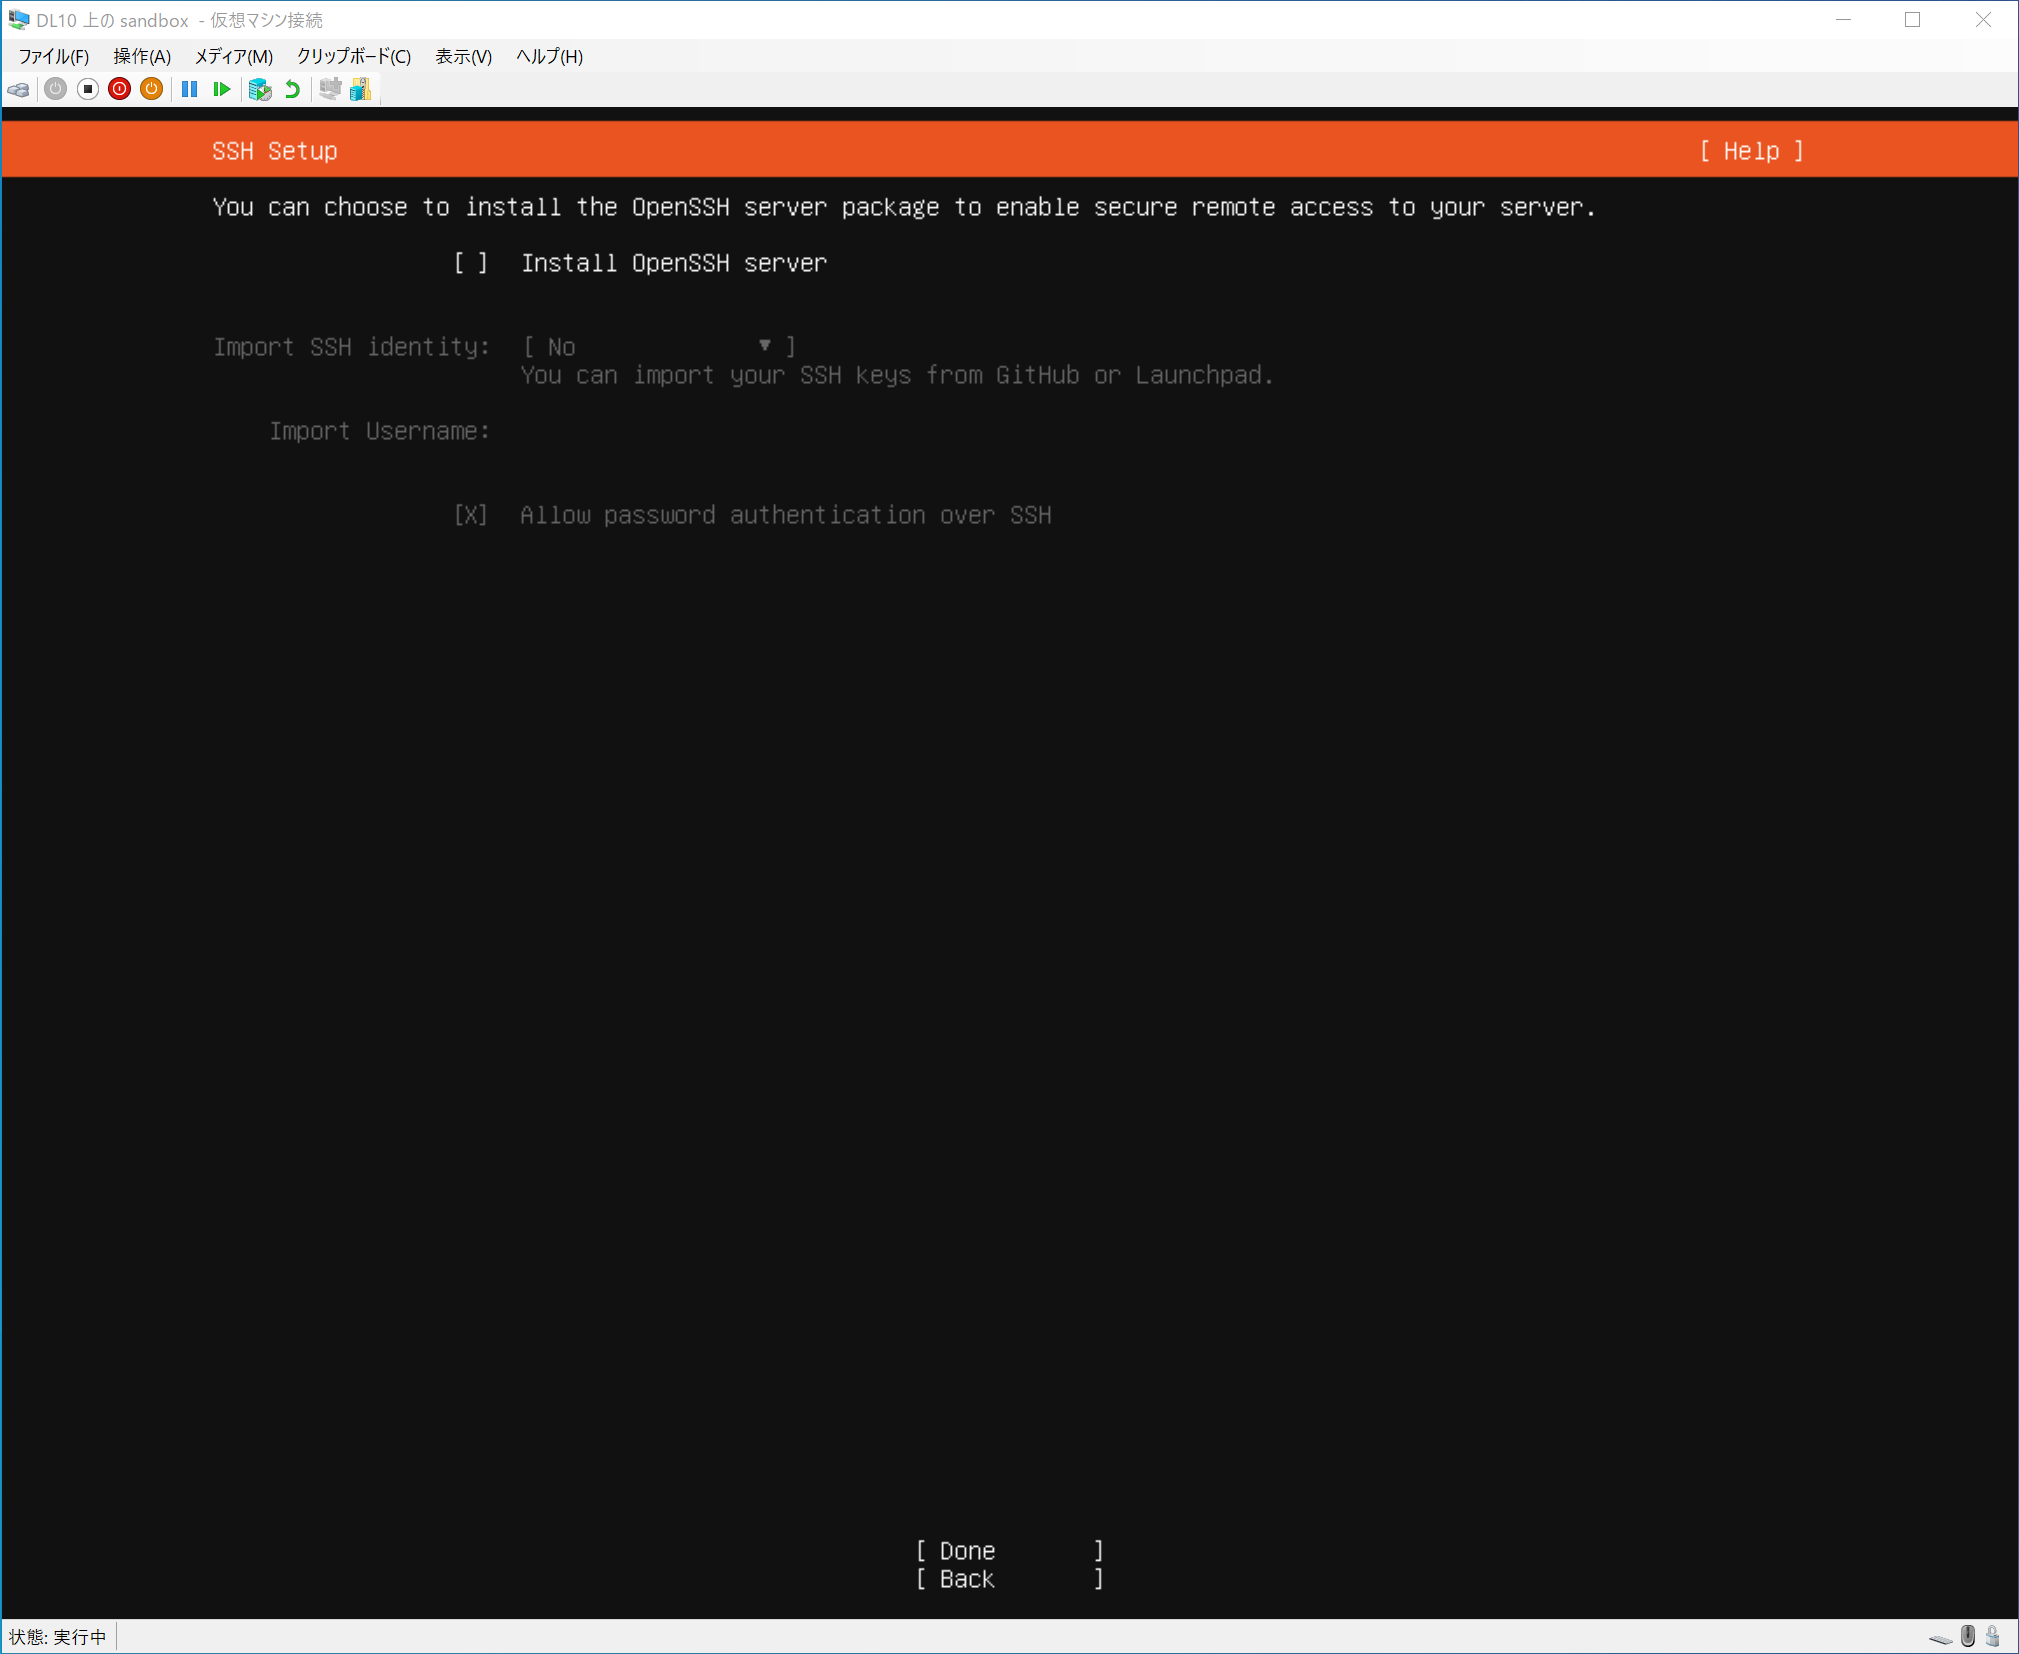Click the green Revert arrow icon
Image resolution: width=2019 pixels, height=1654 pixels.
292,90
